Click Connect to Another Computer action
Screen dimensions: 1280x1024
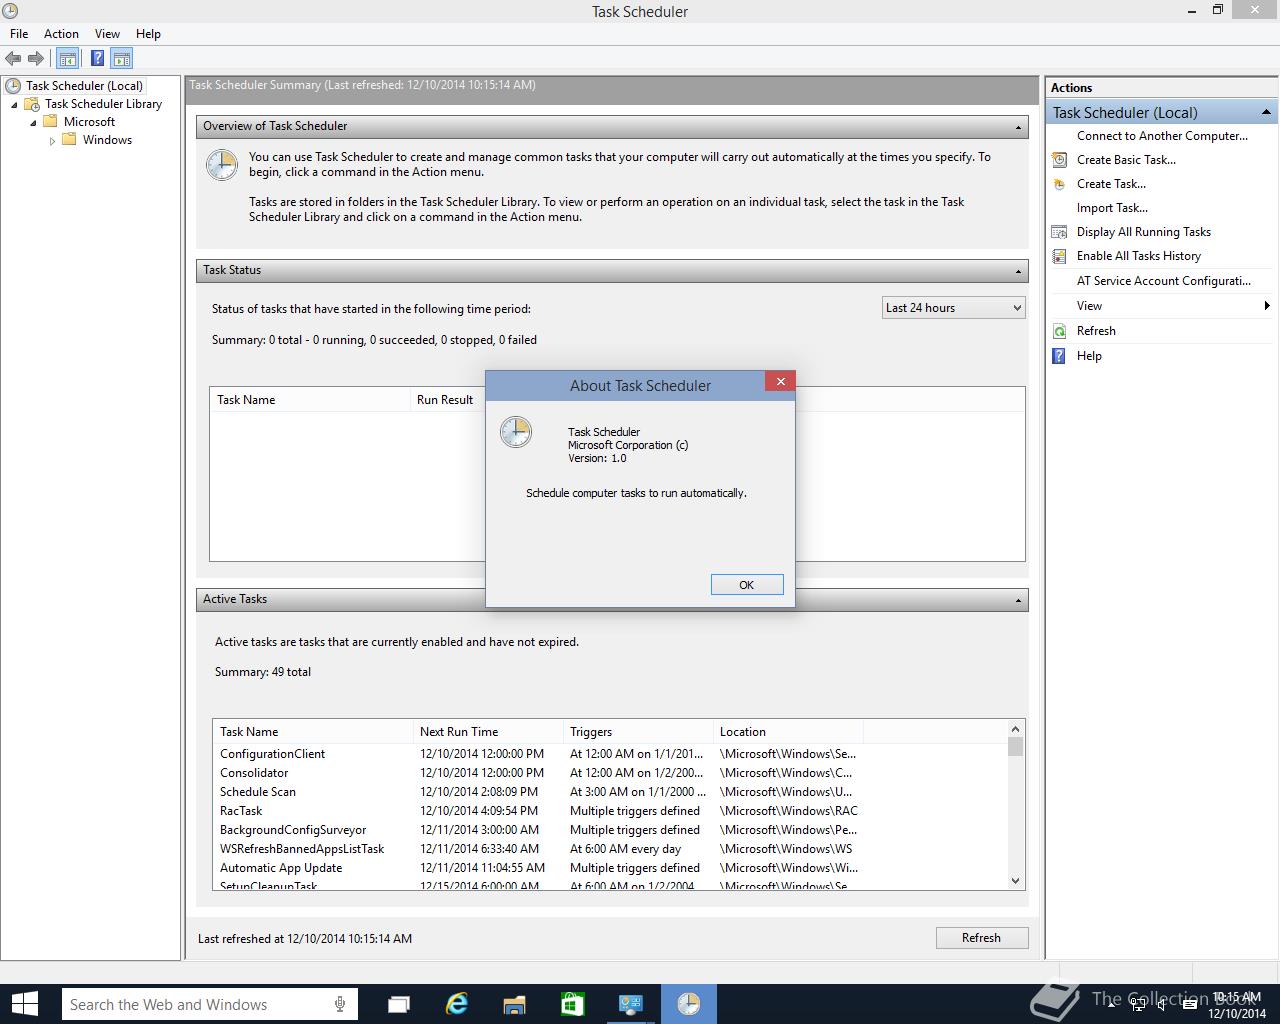[x=1162, y=136]
